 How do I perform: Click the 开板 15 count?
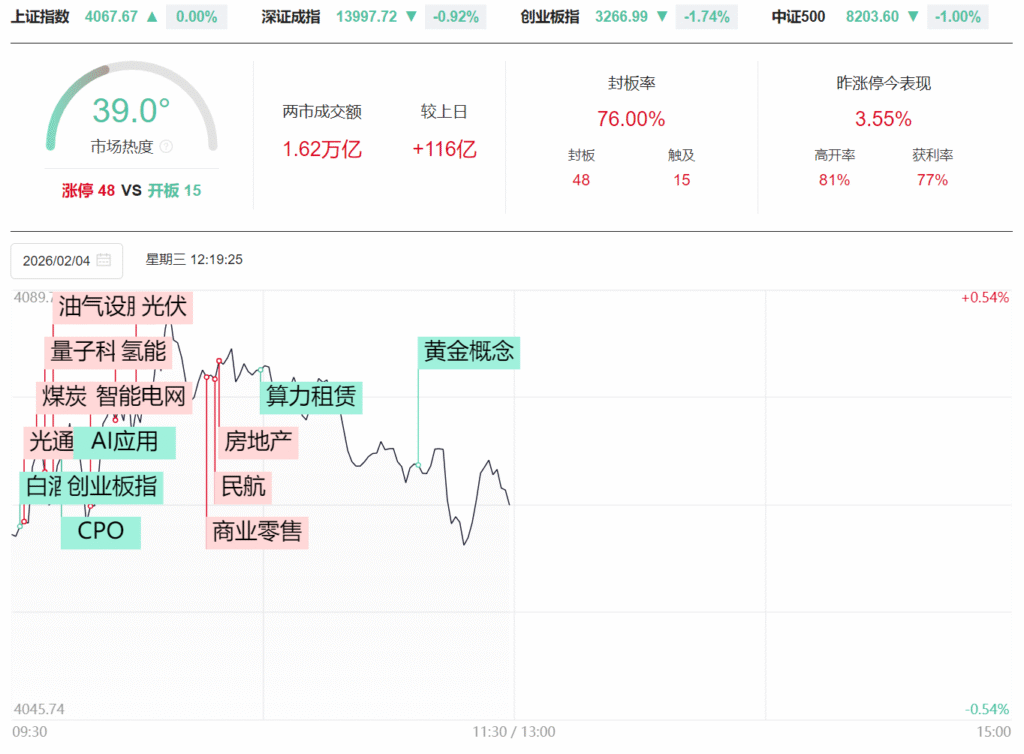tap(174, 190)
